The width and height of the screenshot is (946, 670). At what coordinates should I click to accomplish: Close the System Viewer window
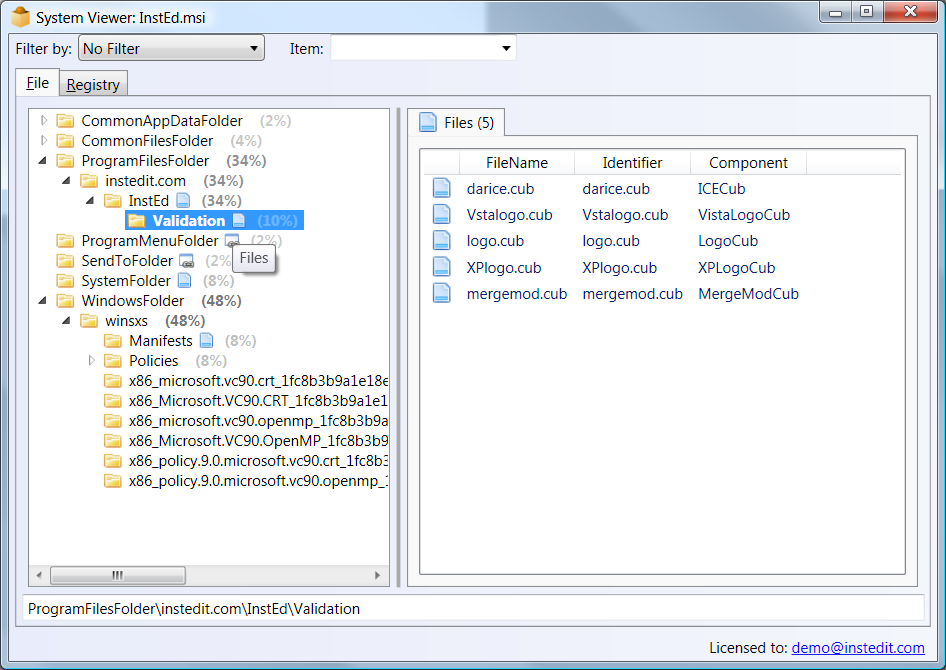(x=910, y=12)
